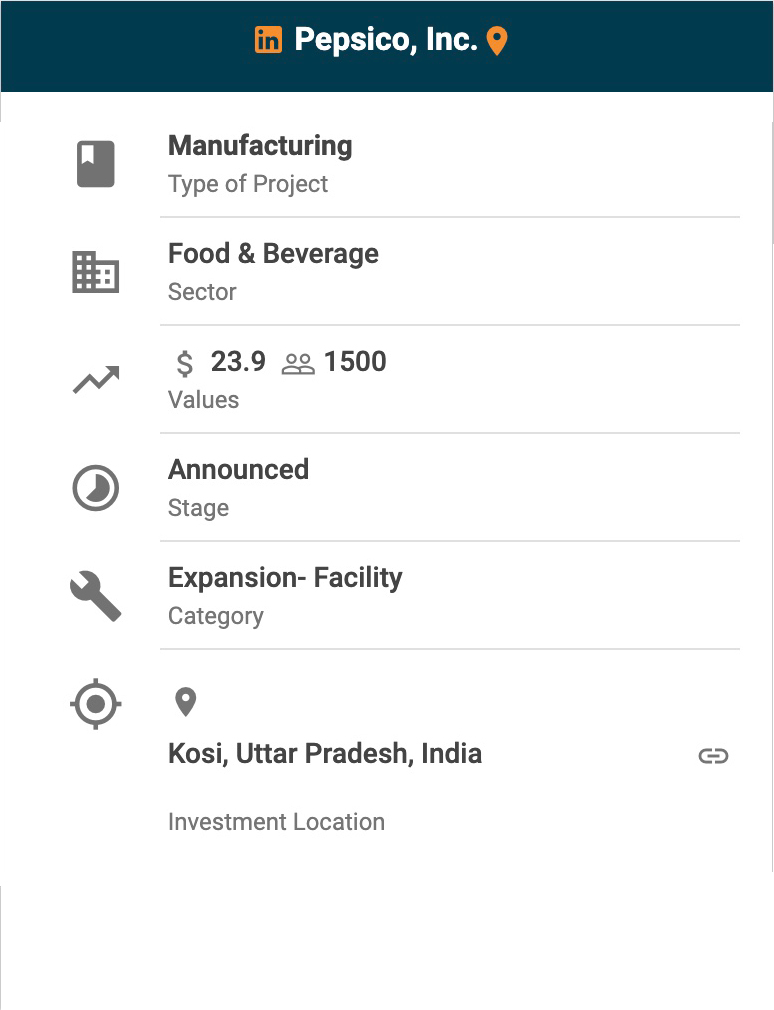Screen dimensions: 774x1010
Task: Click the grey location pin above Kosi
Action: (185, 702)
